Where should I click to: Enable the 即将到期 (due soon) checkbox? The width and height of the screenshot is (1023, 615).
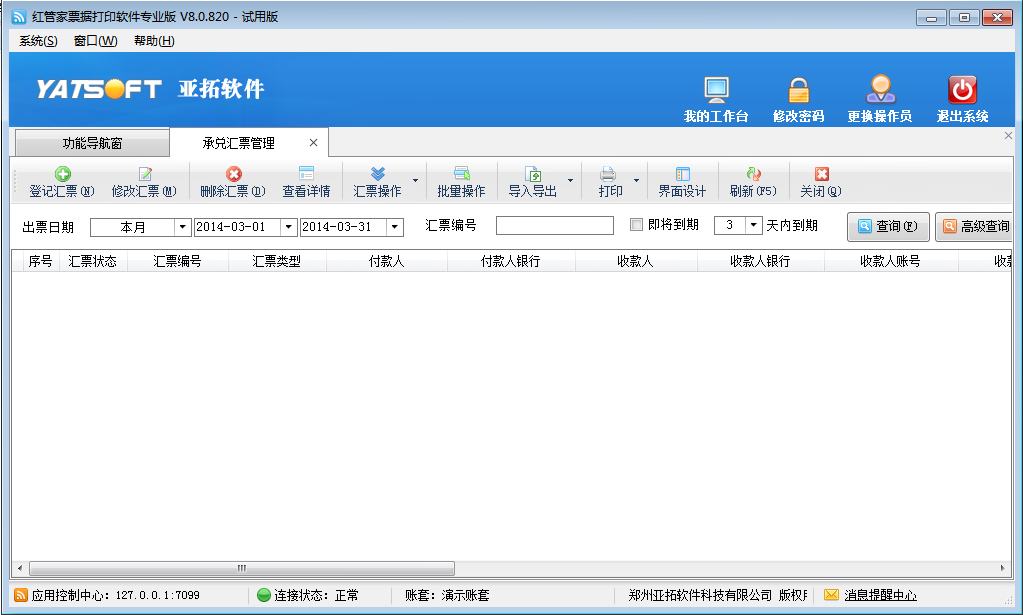(x=636, y=226)
